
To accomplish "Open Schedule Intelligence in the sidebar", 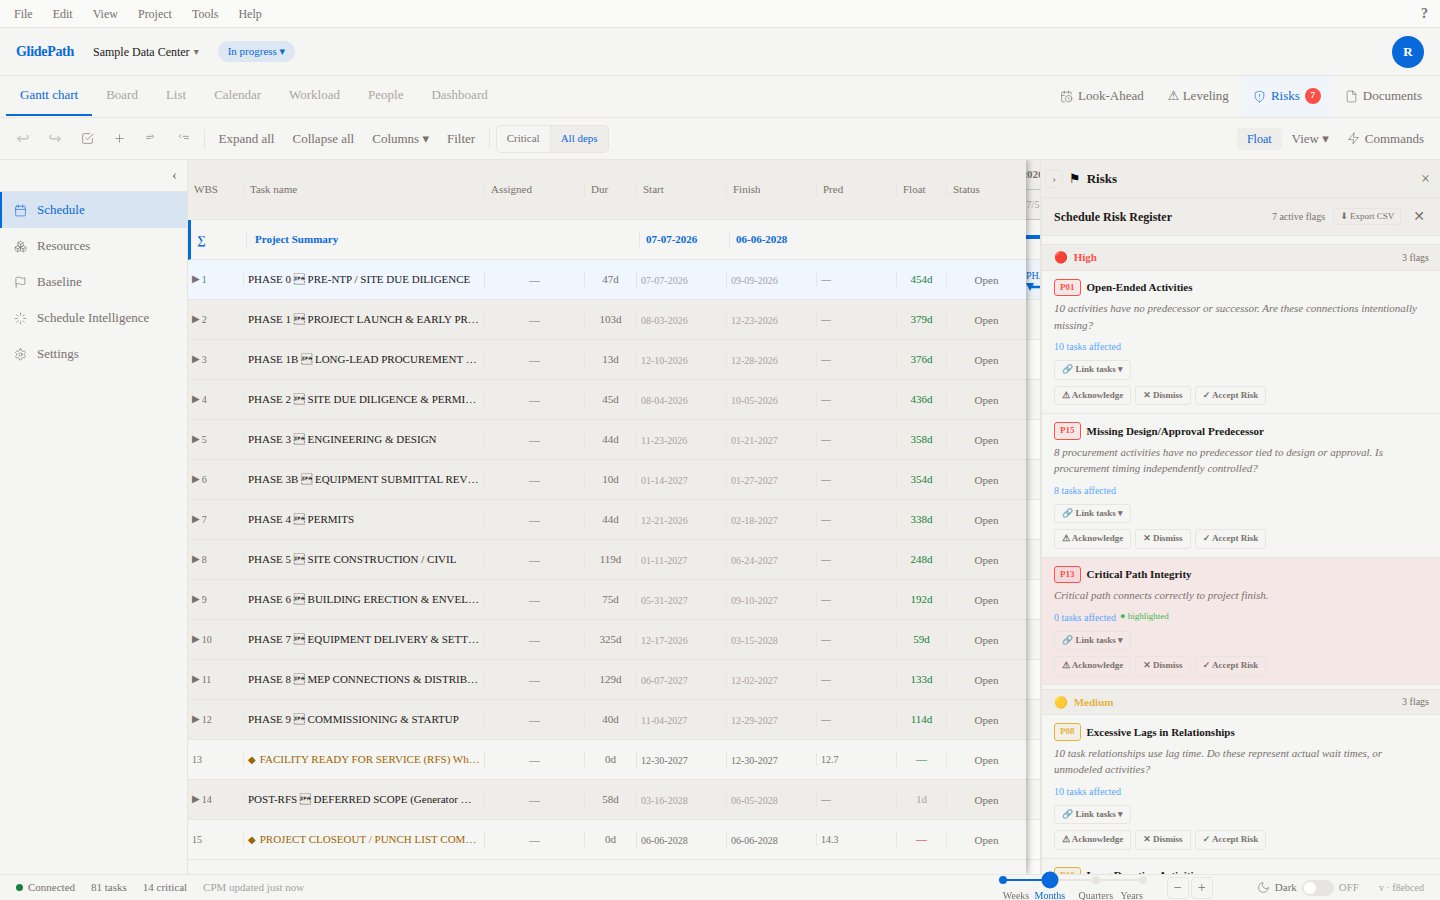I will (94, 318).
